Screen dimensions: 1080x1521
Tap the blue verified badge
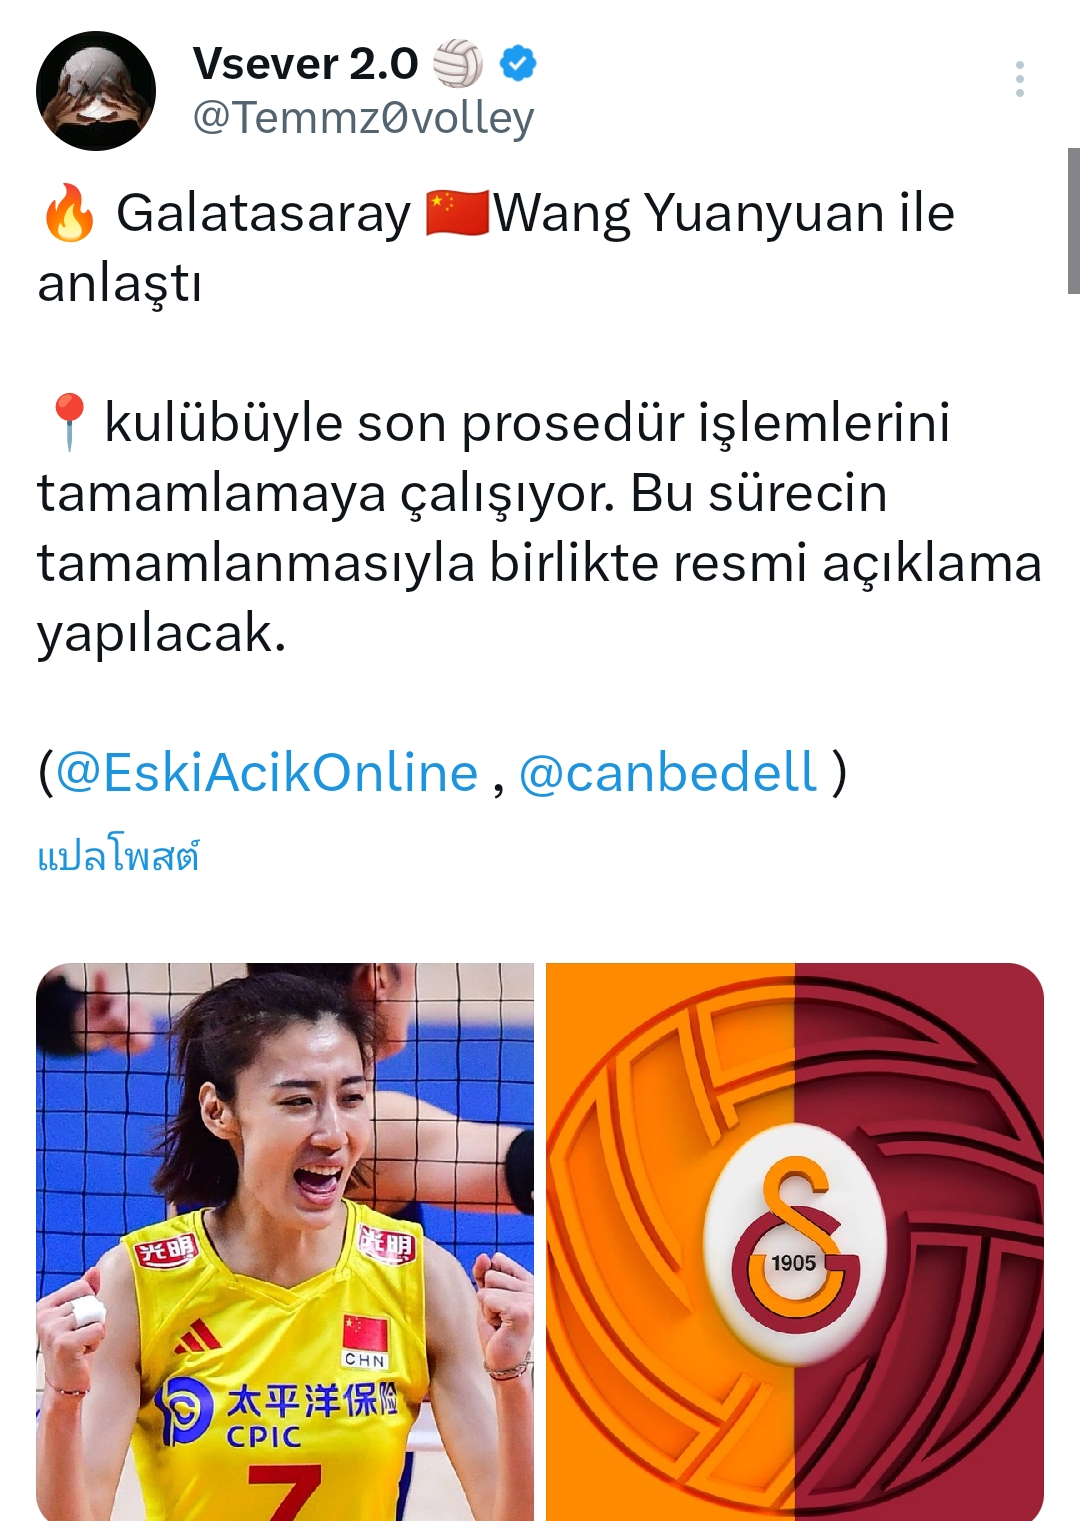(517, 63)
